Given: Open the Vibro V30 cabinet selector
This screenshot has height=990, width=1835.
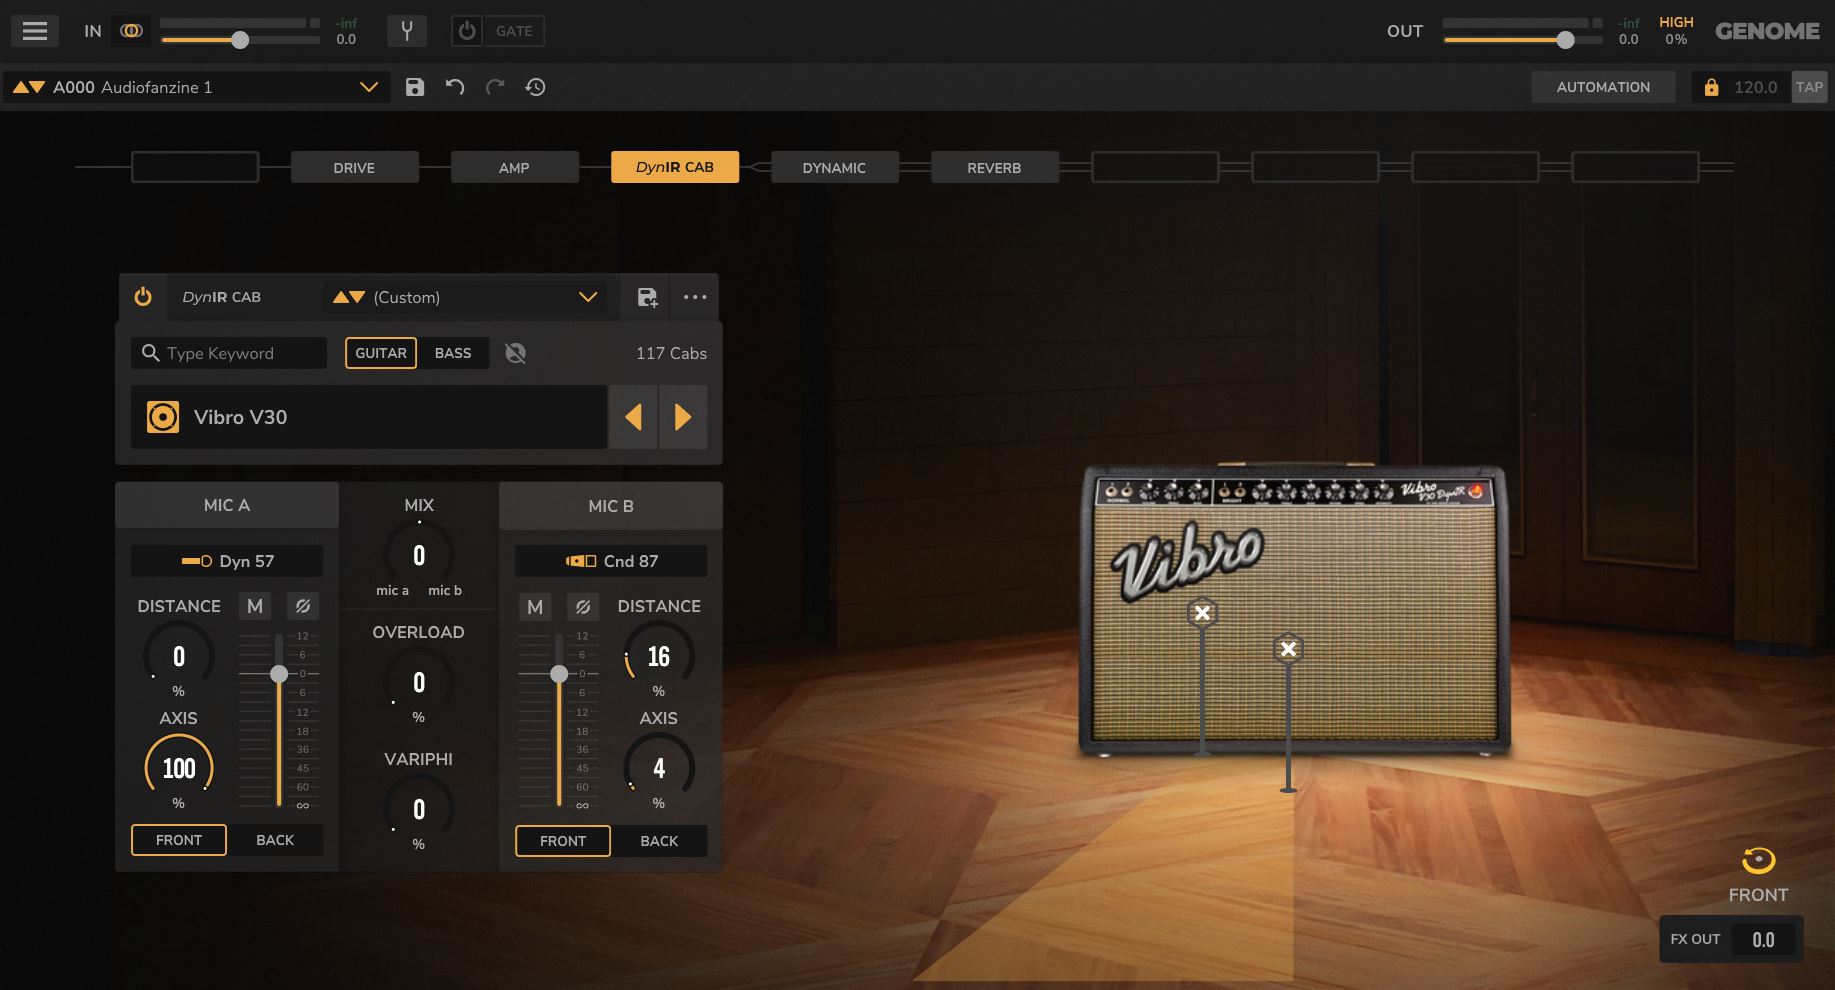Looking at the screenshot, I should point(368,417).
